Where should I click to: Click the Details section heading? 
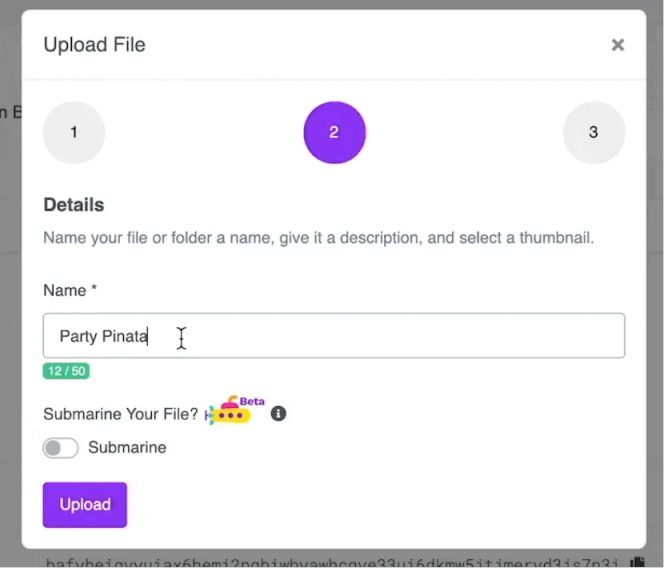(x=74, y=205)
